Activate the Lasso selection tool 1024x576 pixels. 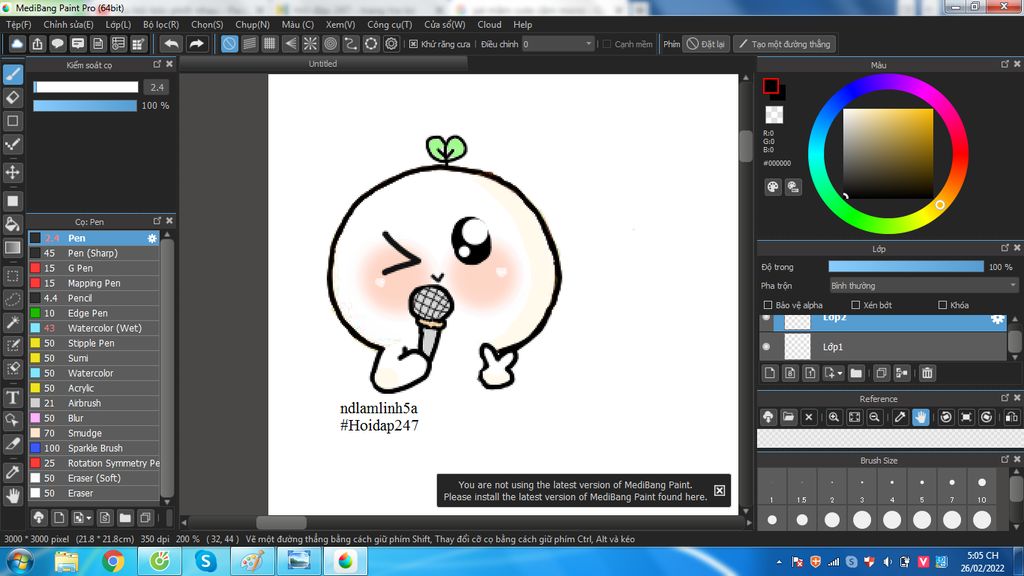coord(13,299)
